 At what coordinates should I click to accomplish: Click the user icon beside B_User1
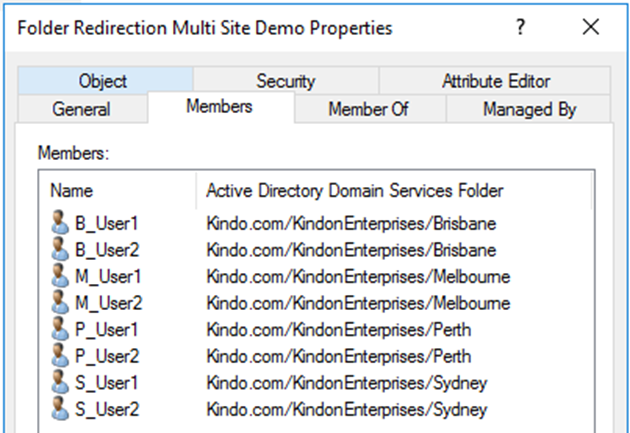tap(60, 222)
